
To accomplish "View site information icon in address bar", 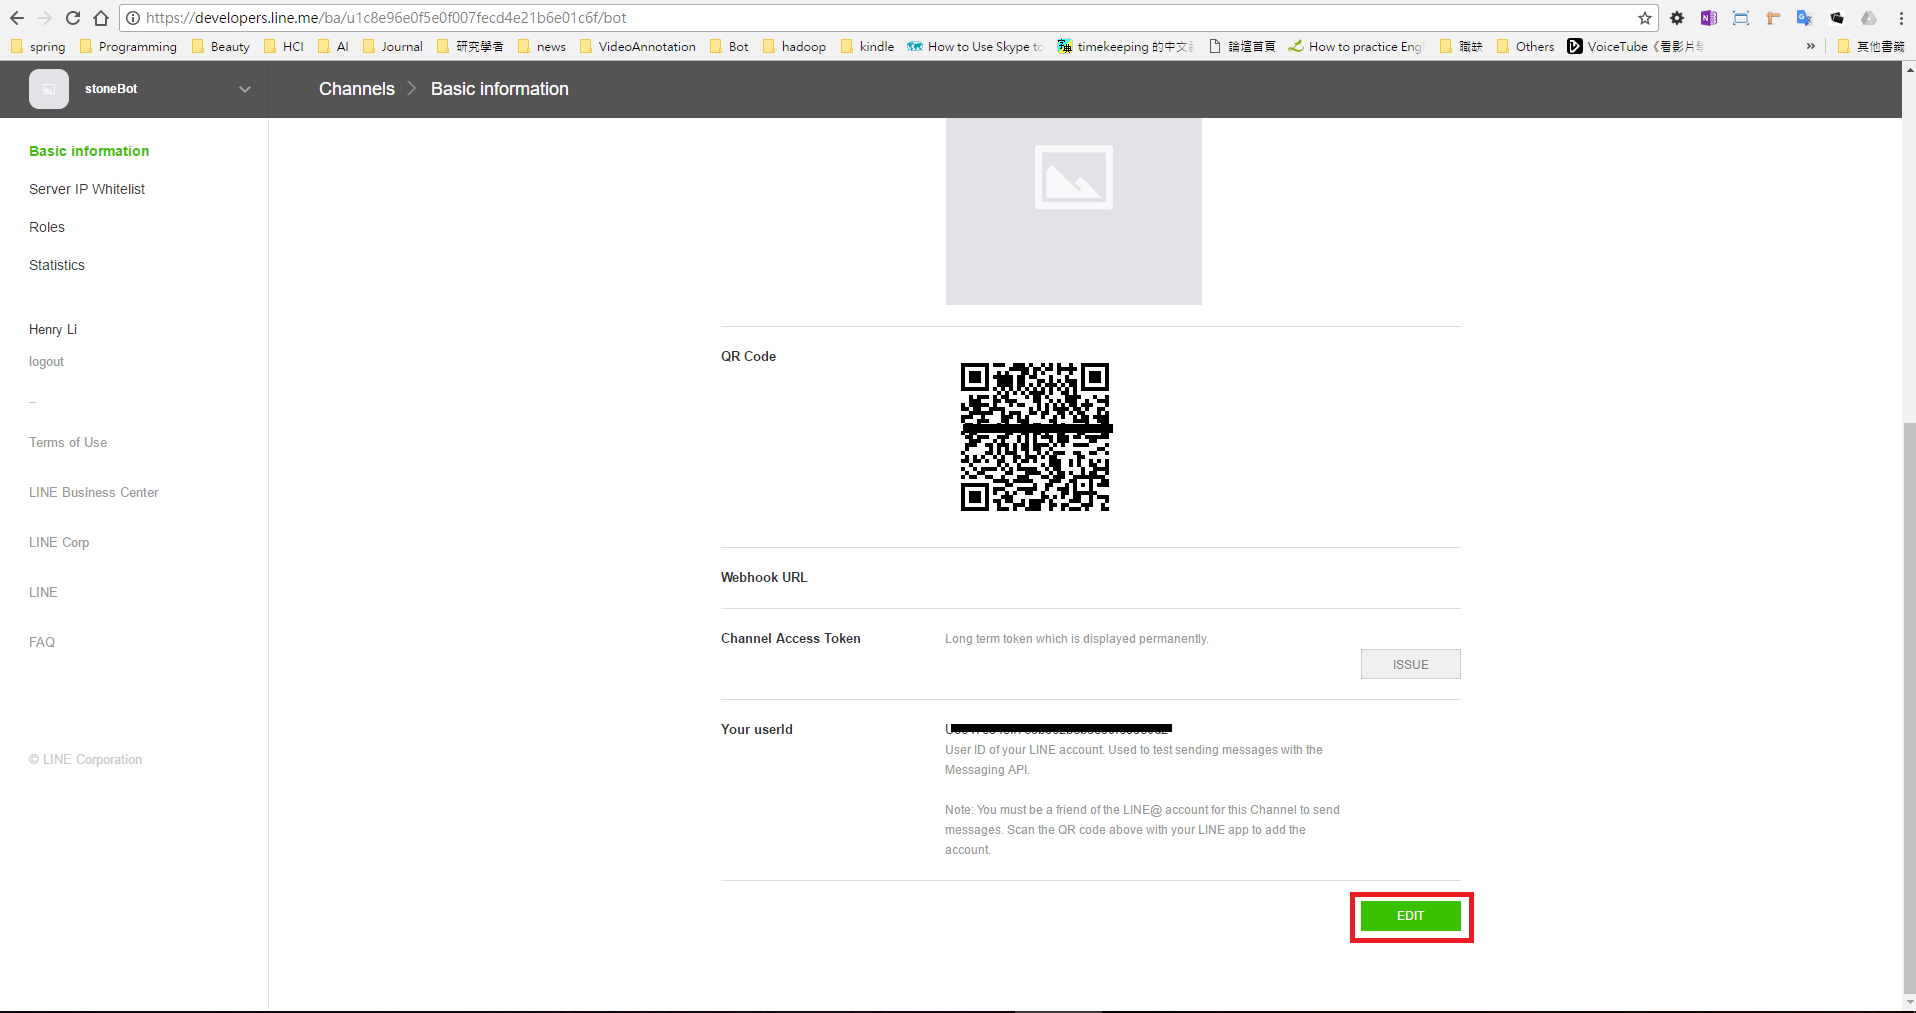I will coord(132,18).
